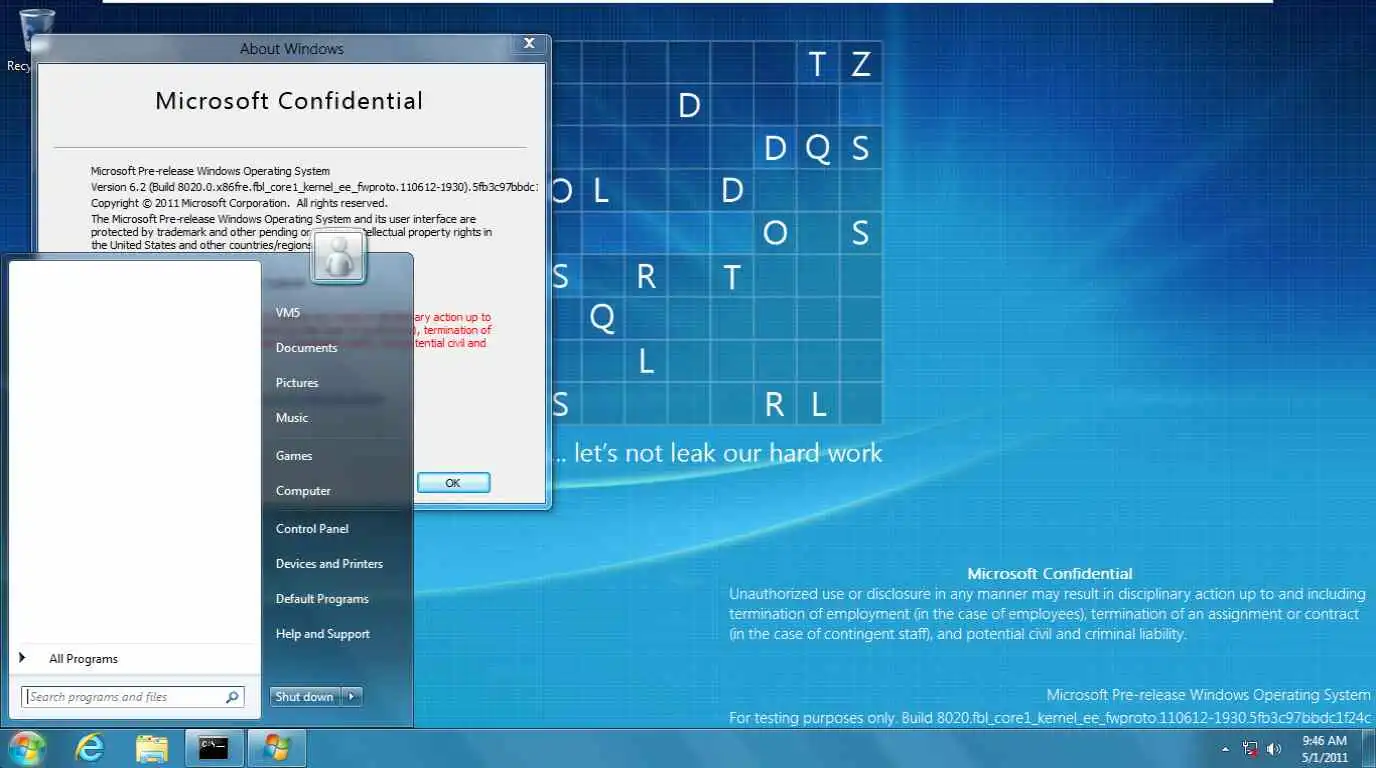Image resolution: width=1376 pixels, height=768 pixels.
Task: Open Pictures from Start menu
Action: click(297, 383)
